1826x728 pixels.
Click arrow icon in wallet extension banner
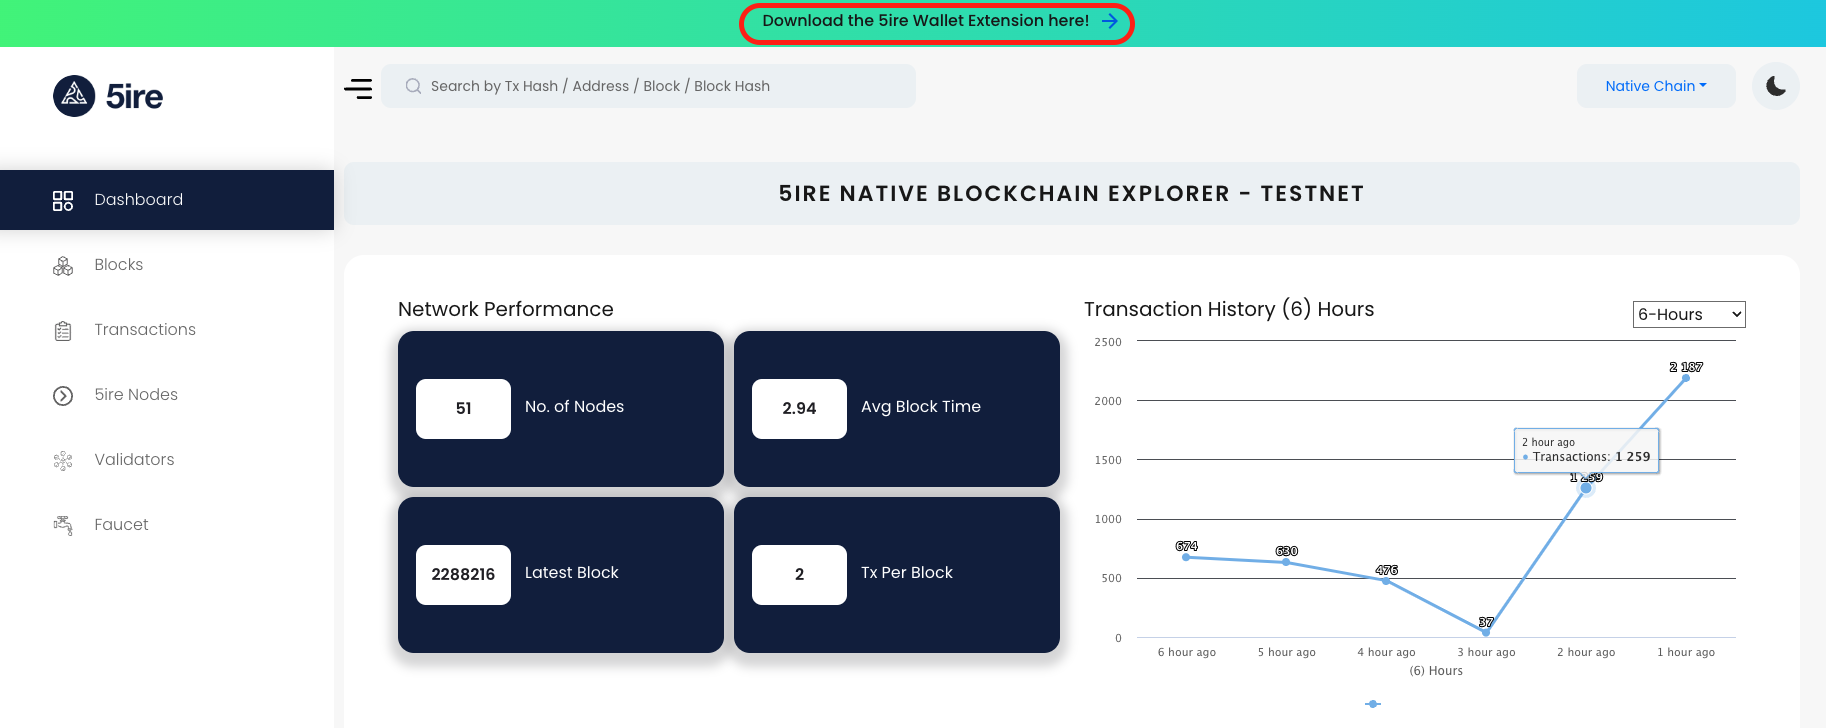[1110, 21]
